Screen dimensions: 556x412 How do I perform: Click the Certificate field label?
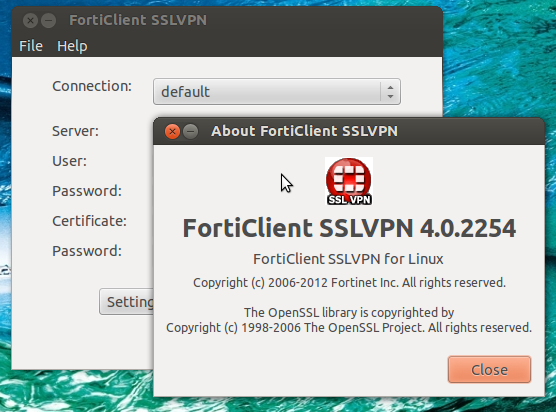click(x=89, y=221)
